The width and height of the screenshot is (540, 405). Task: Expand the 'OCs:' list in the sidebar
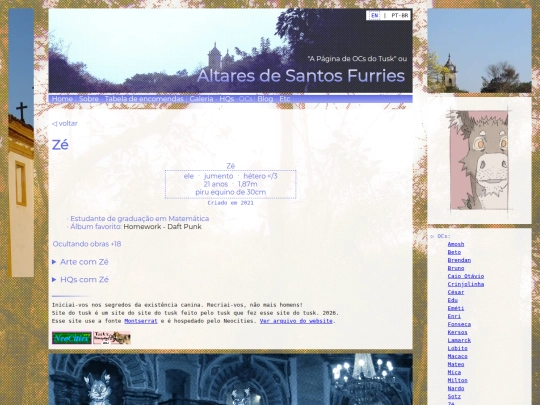click(x=440, y=236)
